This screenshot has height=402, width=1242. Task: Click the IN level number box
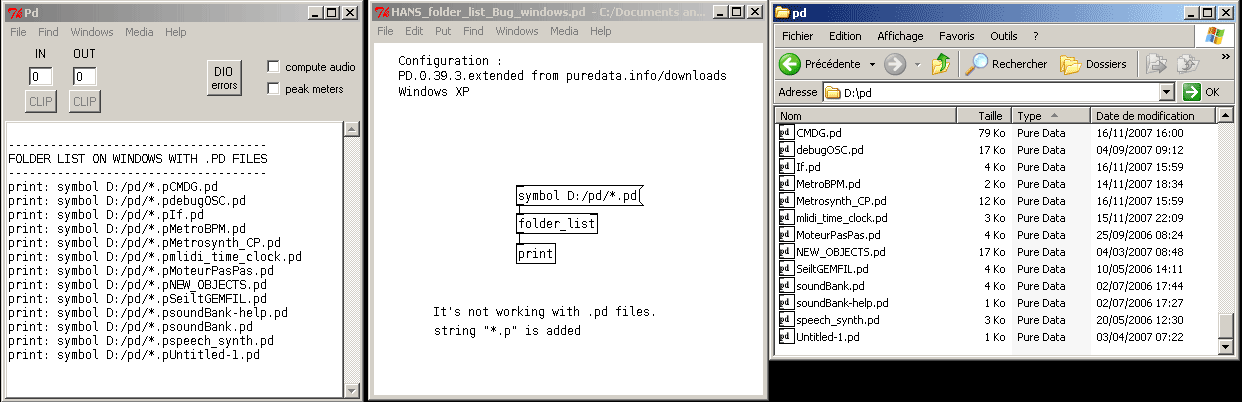[x=41, y=76]
